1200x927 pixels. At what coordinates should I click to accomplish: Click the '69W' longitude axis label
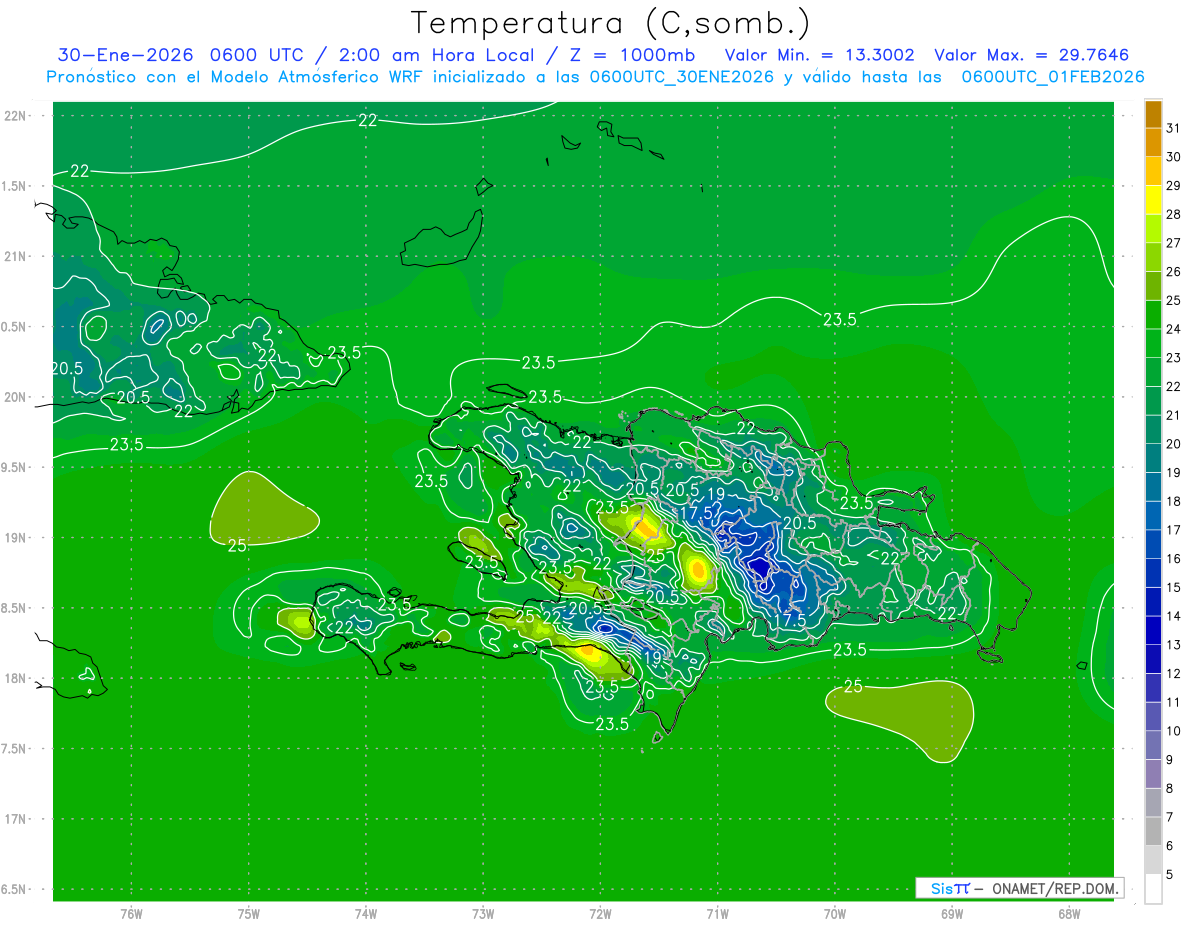pyautogui.click(x=952, y=913)
